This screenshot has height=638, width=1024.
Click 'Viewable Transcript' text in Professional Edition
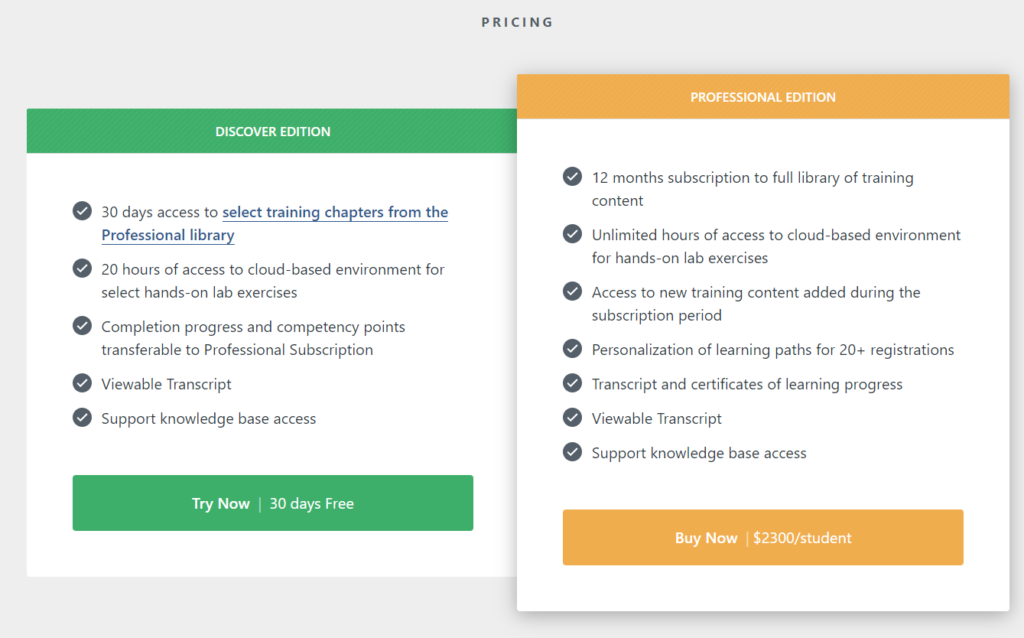click(x=657, y=419)
